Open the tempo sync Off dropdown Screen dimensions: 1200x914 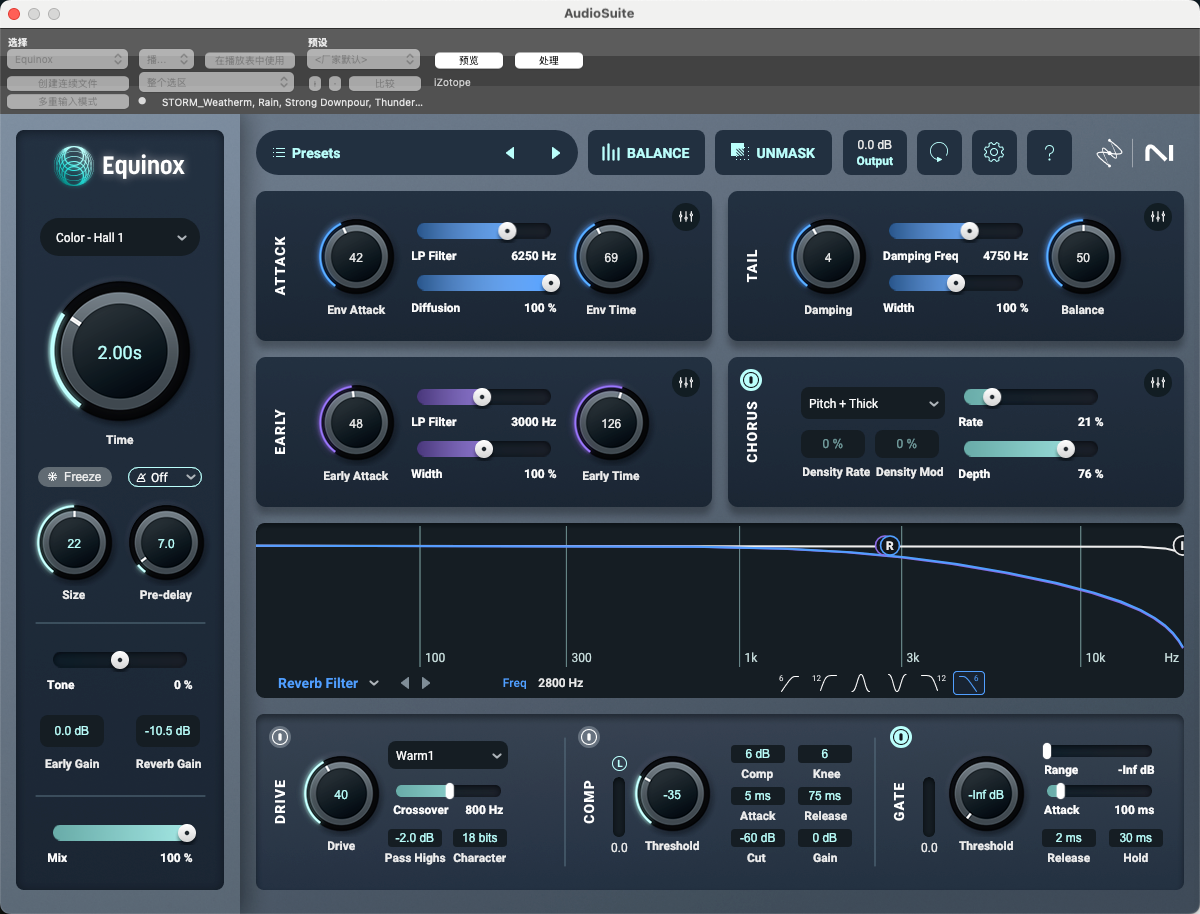click(x=165, y=477)
